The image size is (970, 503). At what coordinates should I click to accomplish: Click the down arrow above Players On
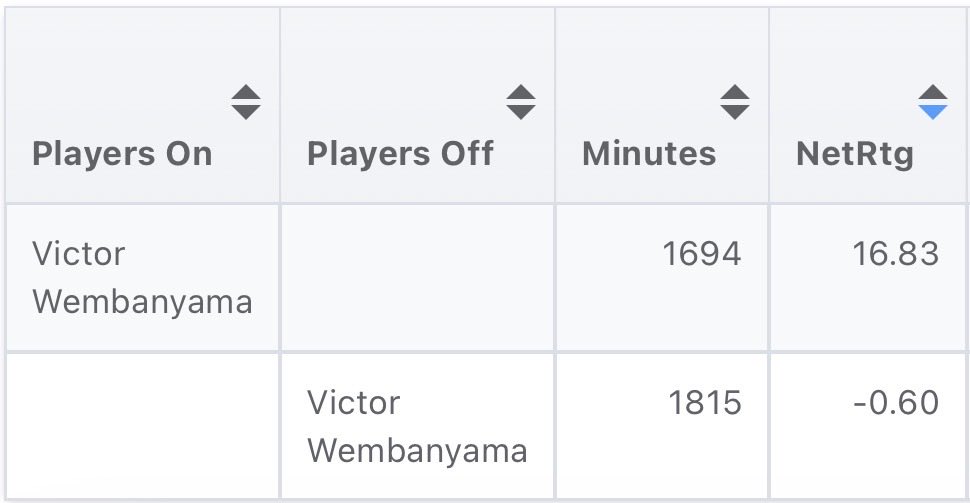[246, 111]
